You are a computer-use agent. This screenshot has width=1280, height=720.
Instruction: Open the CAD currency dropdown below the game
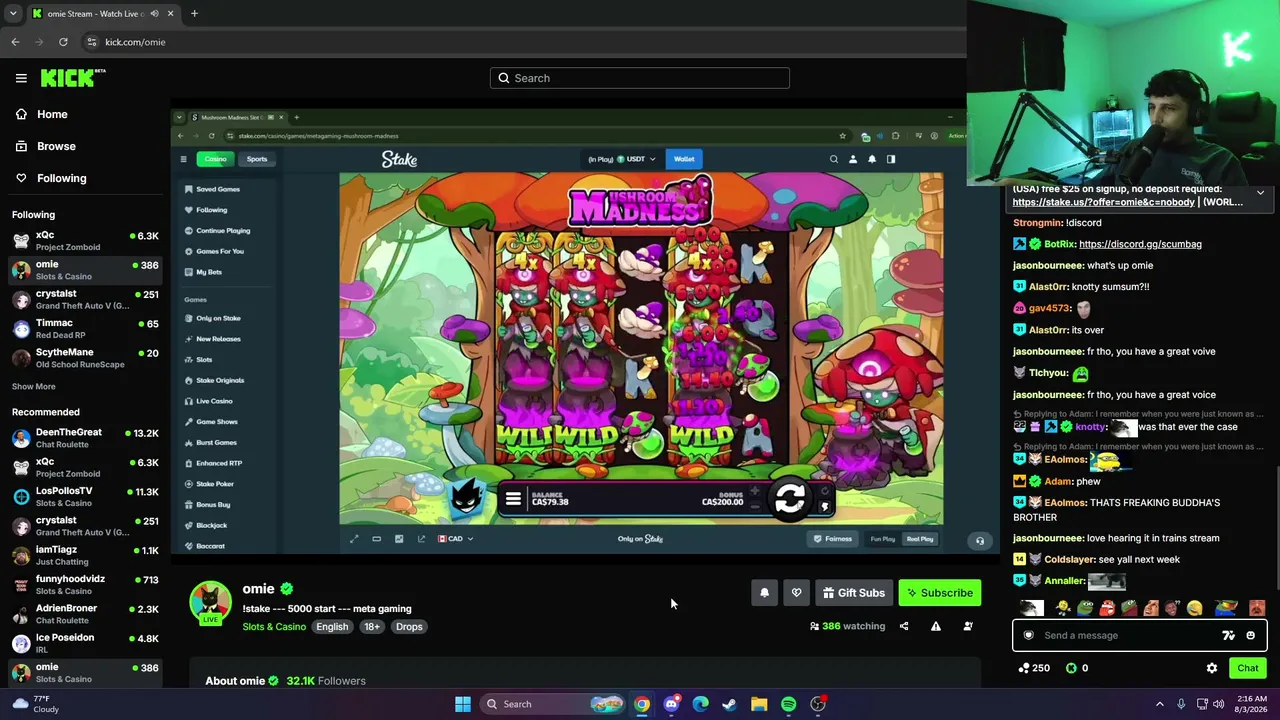(455, 539)
